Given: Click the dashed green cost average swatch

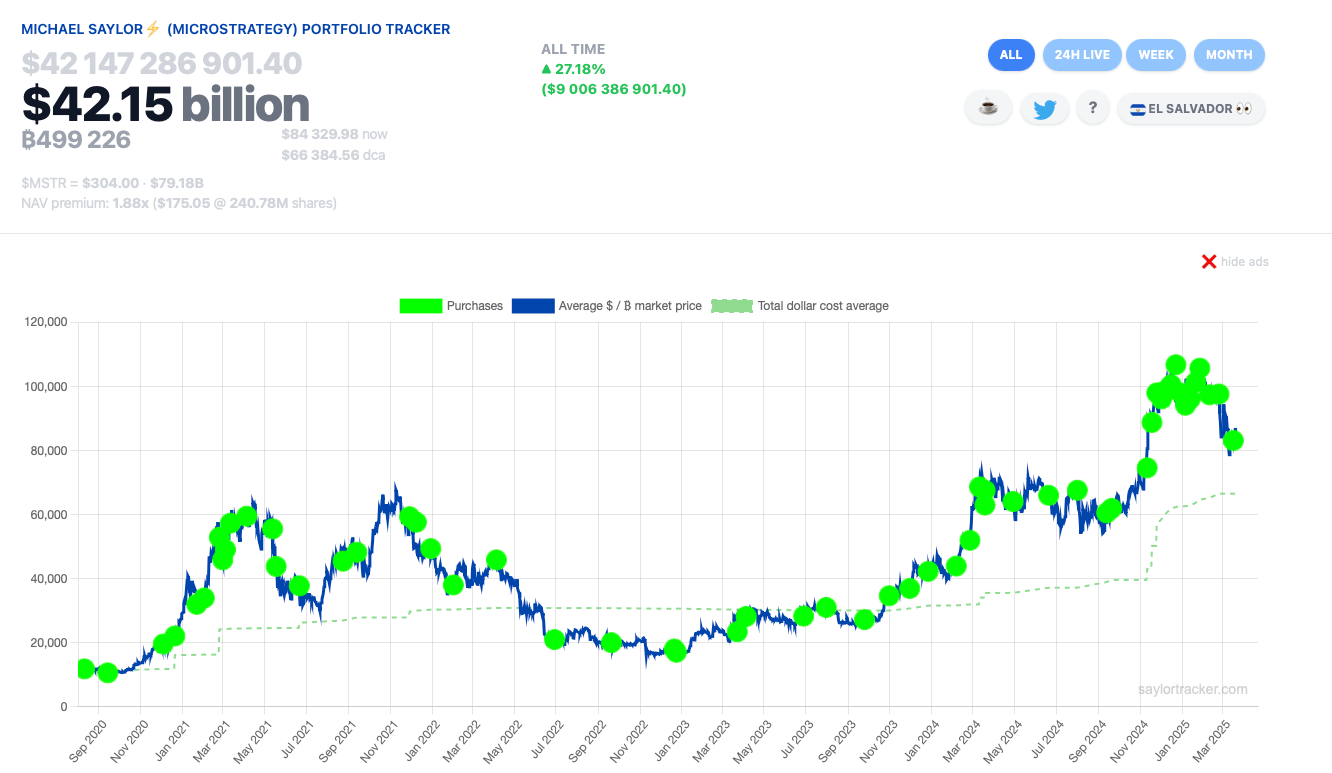Looking at the screenshot, I should [732, 306].
